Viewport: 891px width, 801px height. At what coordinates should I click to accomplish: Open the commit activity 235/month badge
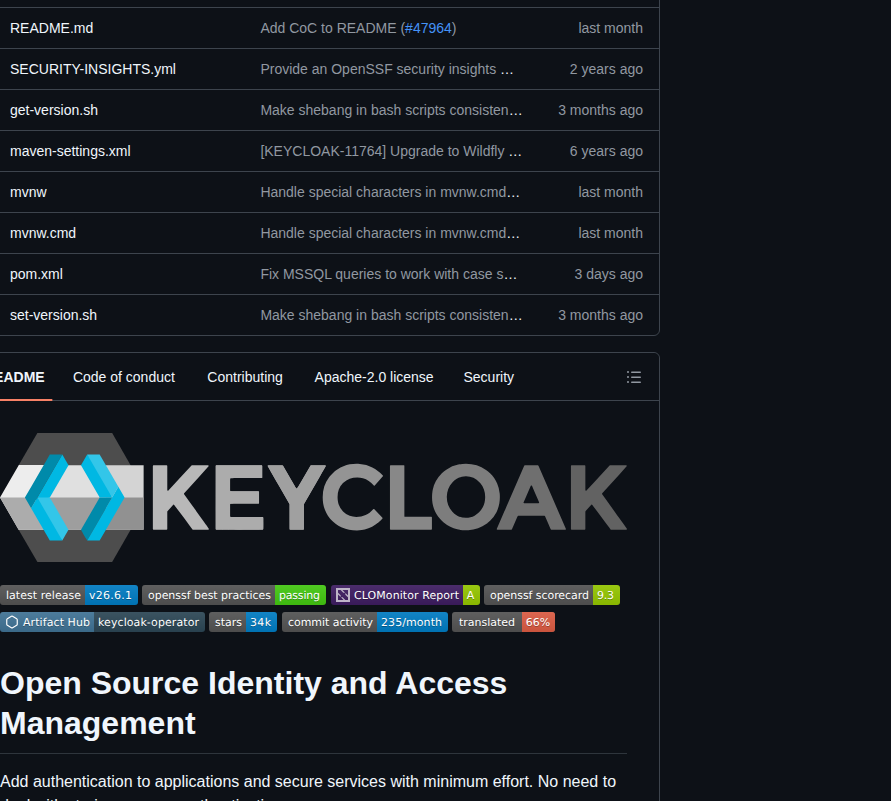pyautogui.click(x=365, y=622)
